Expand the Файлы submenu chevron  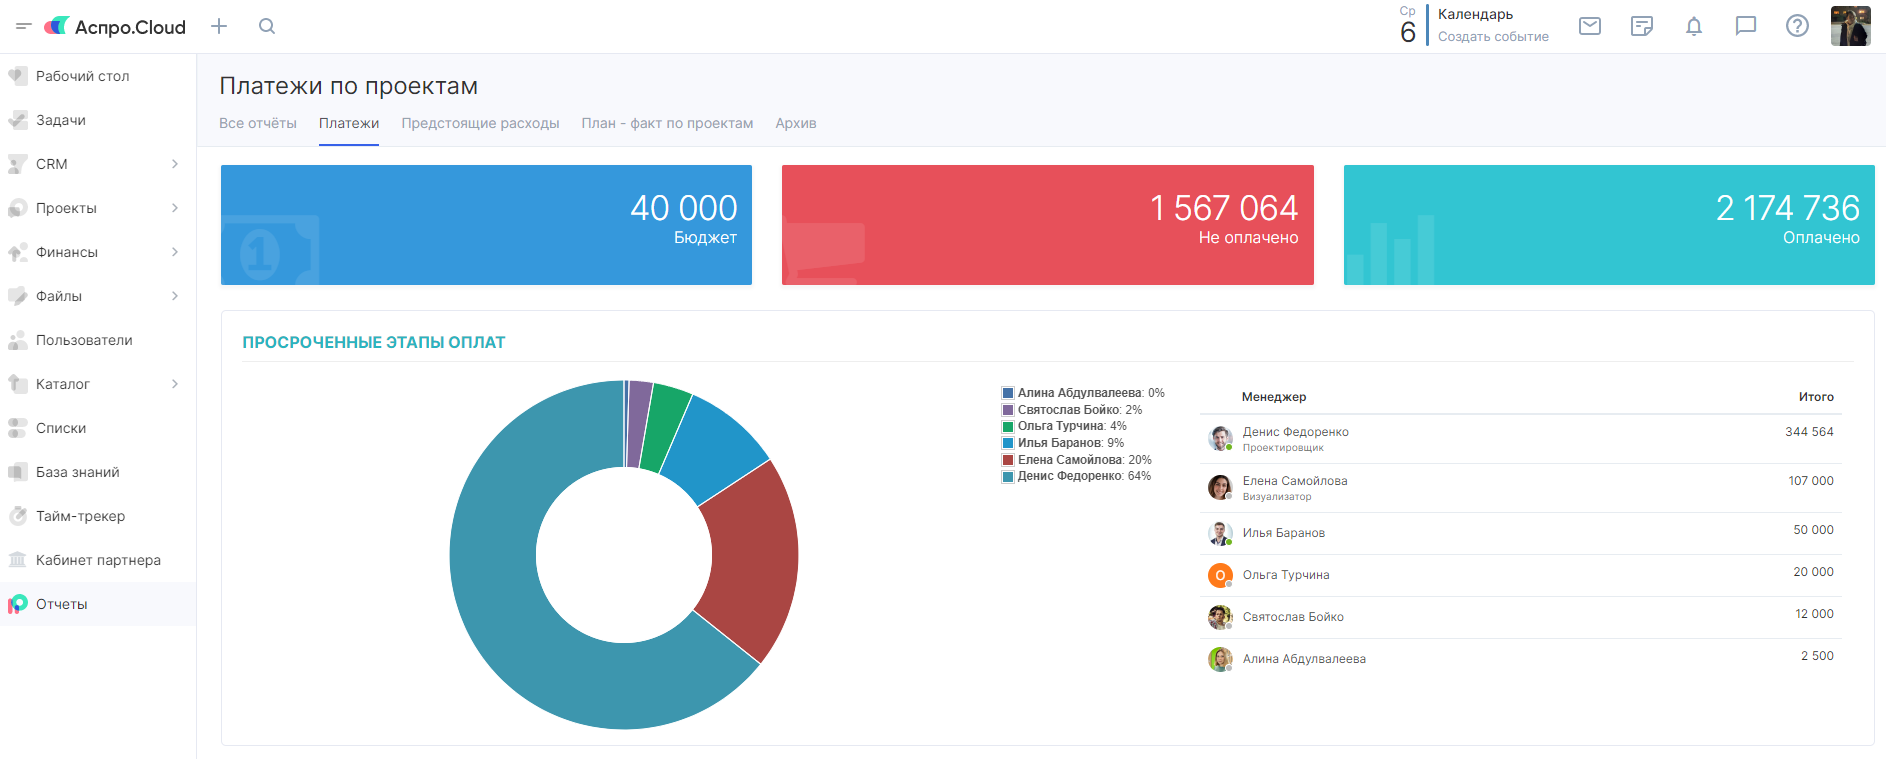pos(175,296)
